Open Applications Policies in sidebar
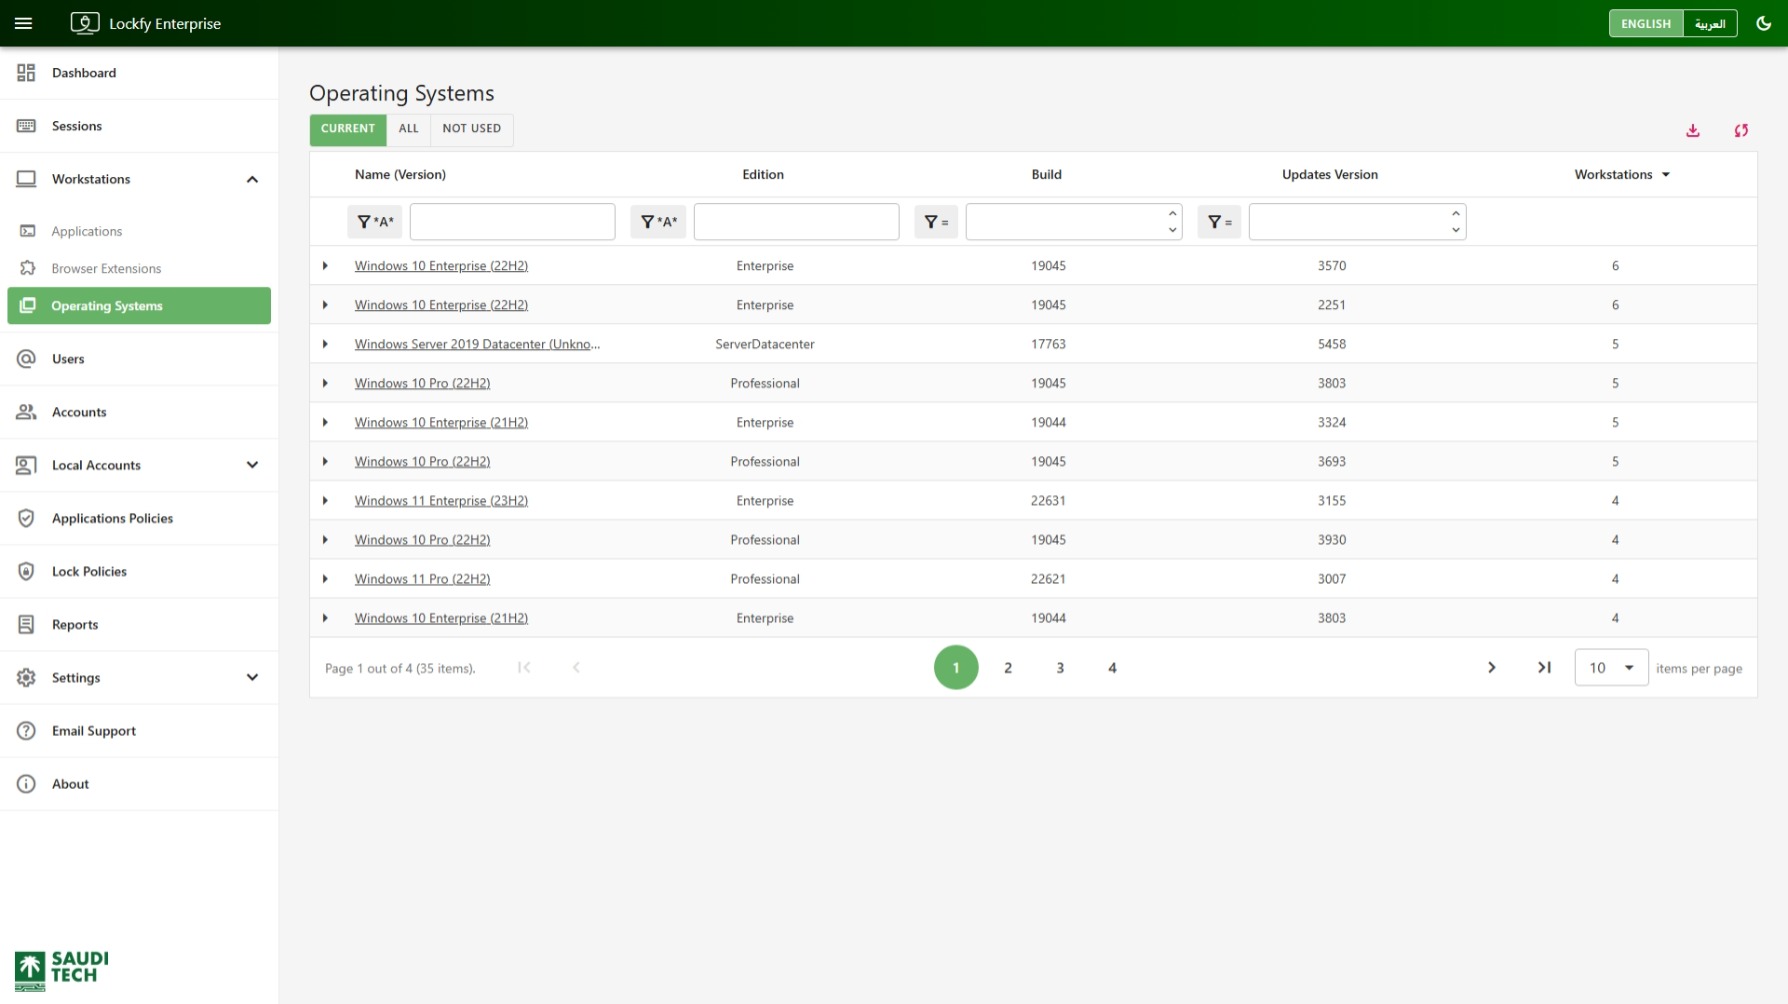Viewport: 1788px width, 1004px height. pyautogui.click(x=139, y=518)
